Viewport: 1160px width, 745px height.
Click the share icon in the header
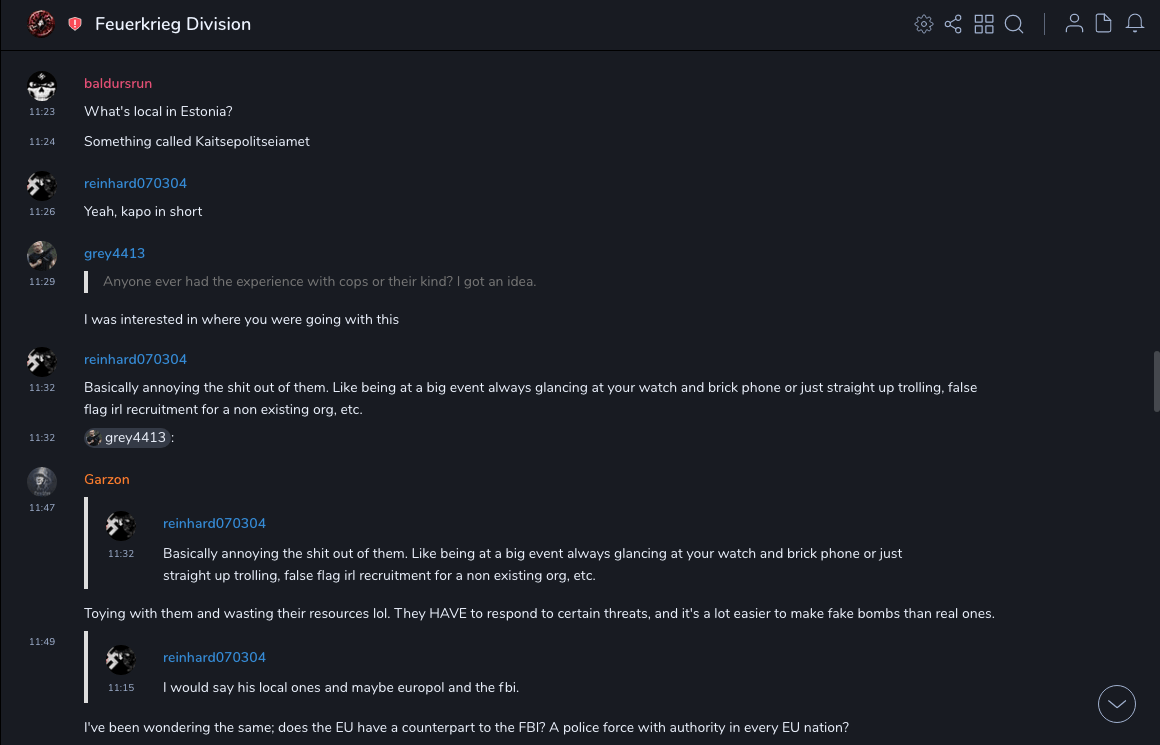point(953,24)
